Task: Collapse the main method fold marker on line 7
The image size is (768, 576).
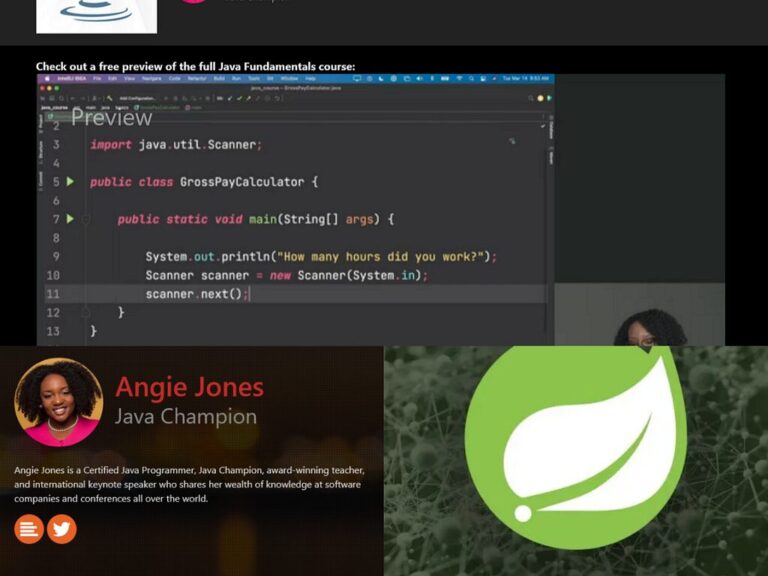Action: coord(86,219)
